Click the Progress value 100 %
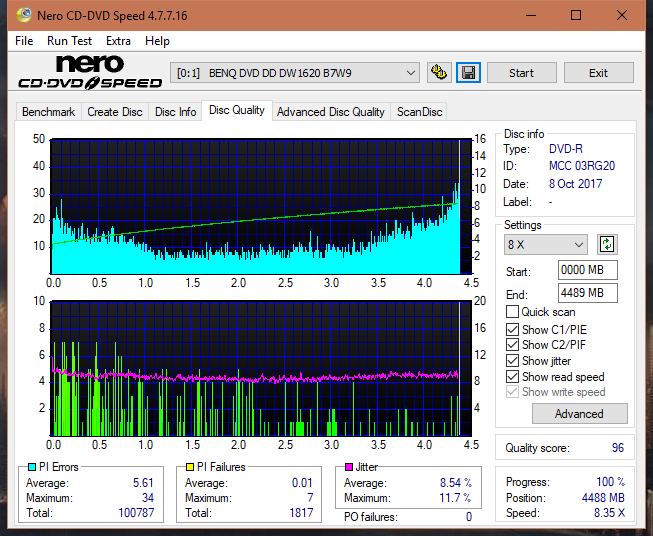Viewport: 653px width, 536px height. (x=611, y=482)
